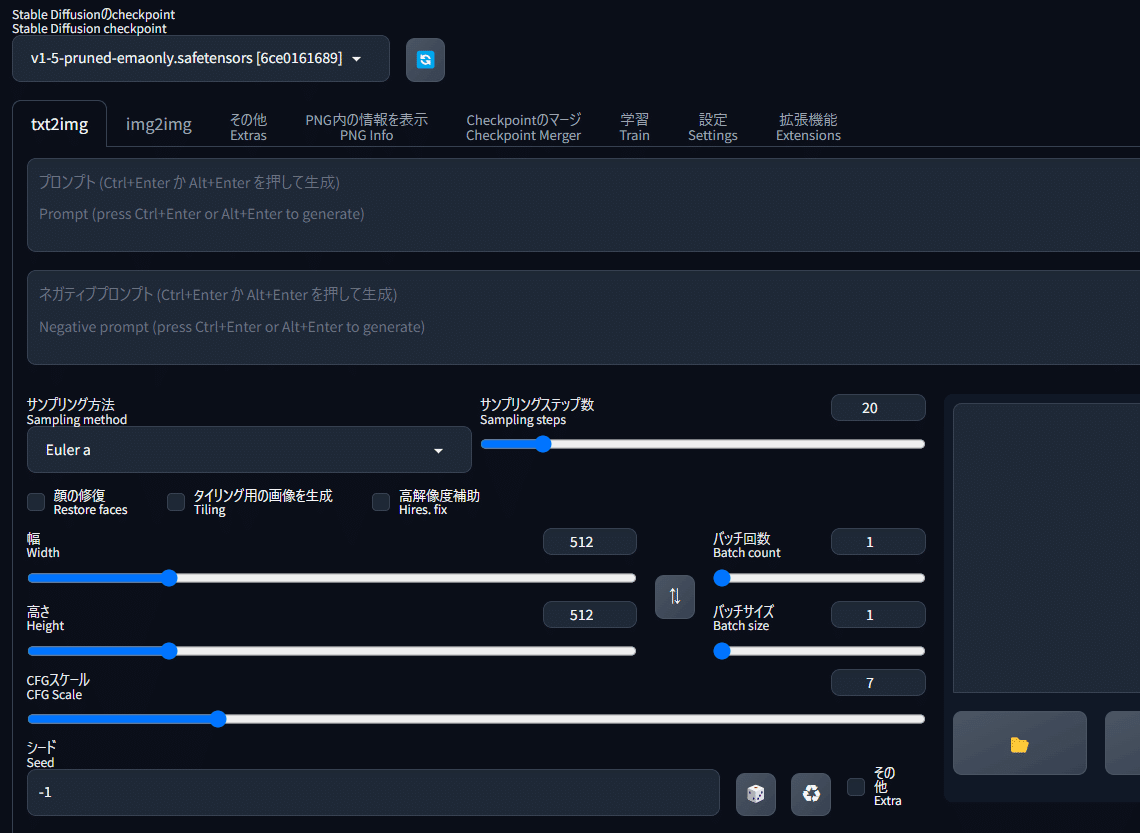Click the Width value 512 field
Image resolution: width=1140 pixels, height=833 pixels.
pos(590,542)
